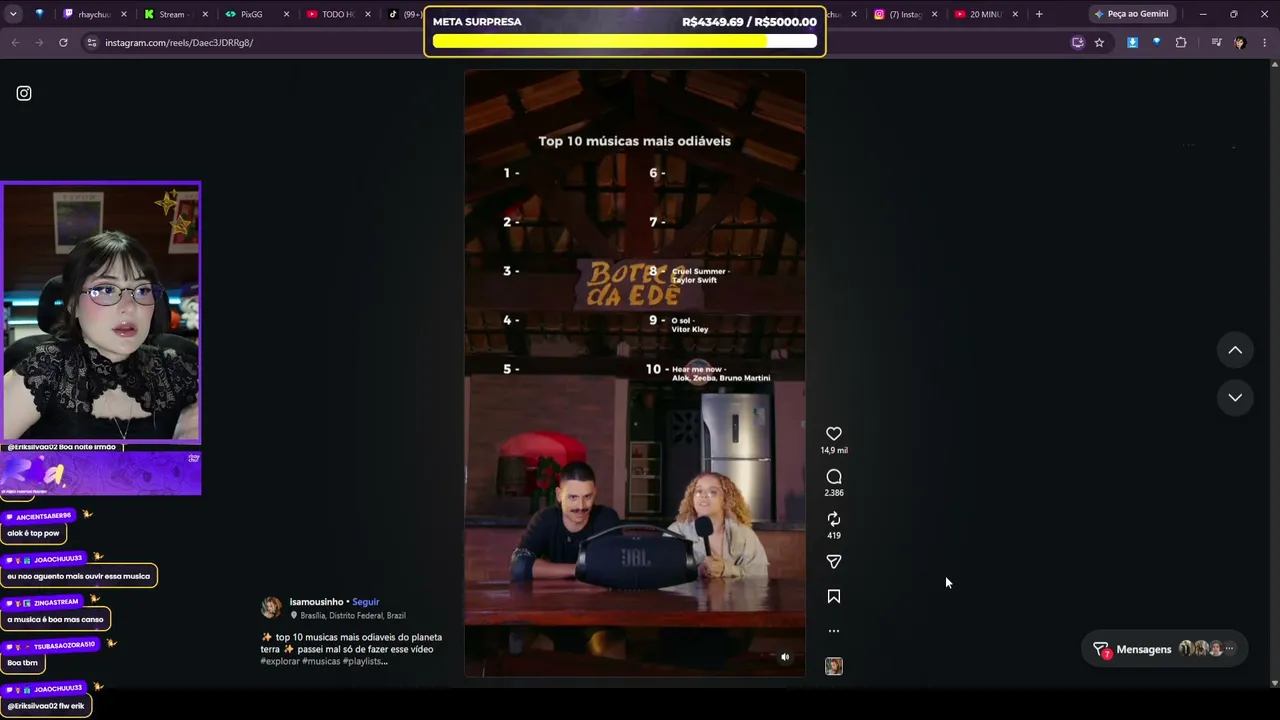Switch to the Kick Stream tab
Viewport: 1280px width, 720px height.
174,14
